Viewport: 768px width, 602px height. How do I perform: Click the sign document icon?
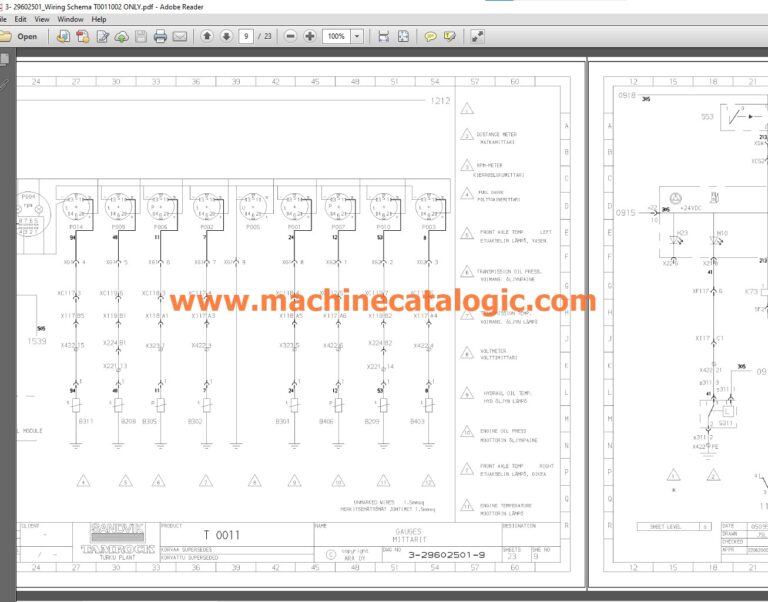point(102,36)
